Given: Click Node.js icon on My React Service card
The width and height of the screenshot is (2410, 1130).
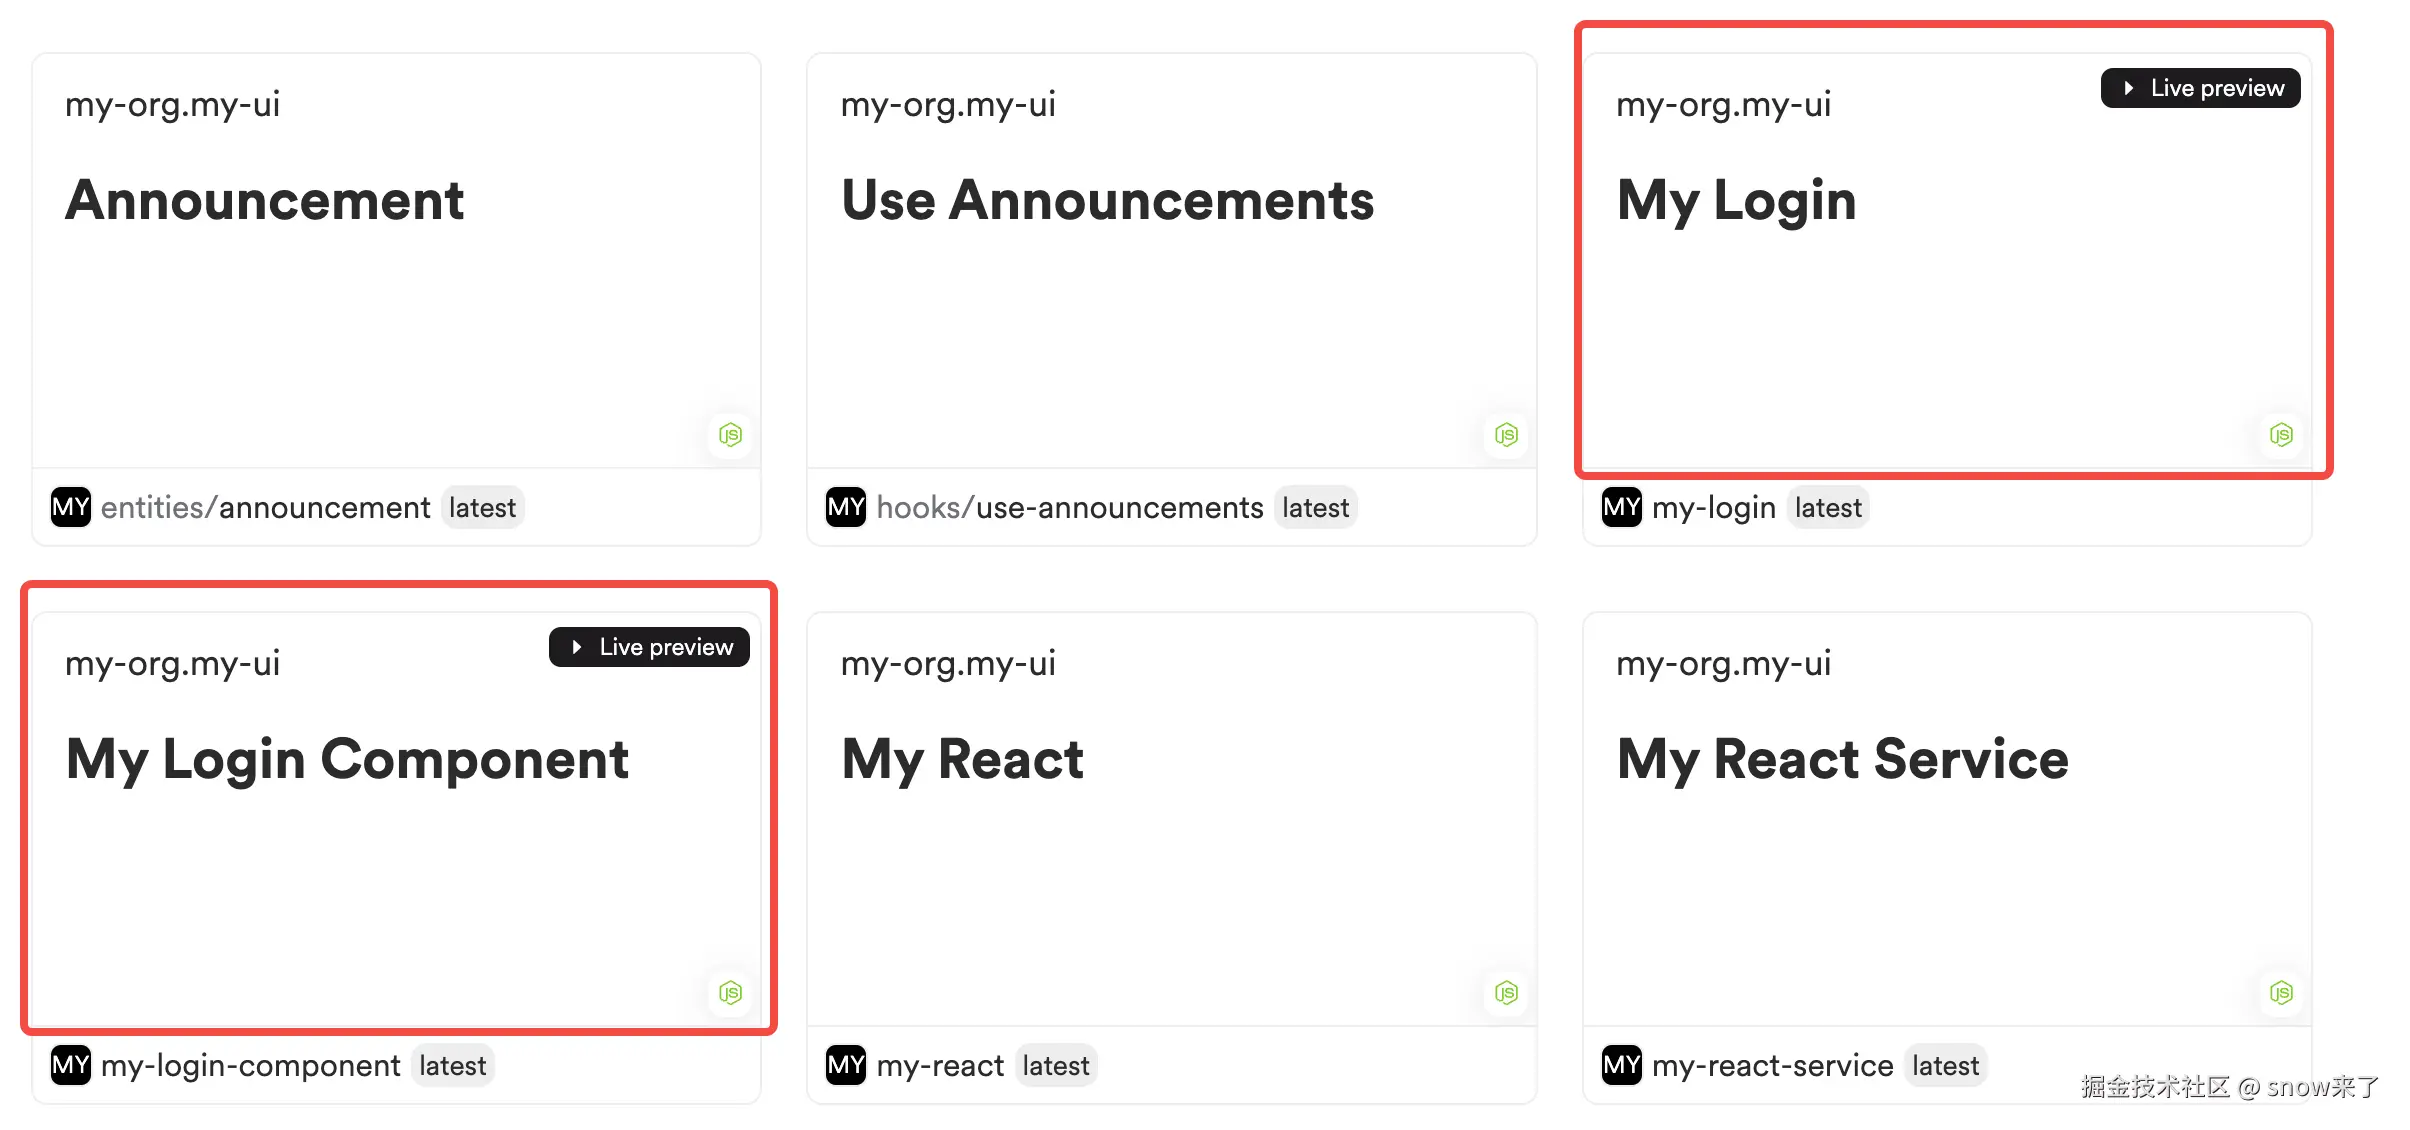Looking at the screenshot, I should (x=2281, y=993).
